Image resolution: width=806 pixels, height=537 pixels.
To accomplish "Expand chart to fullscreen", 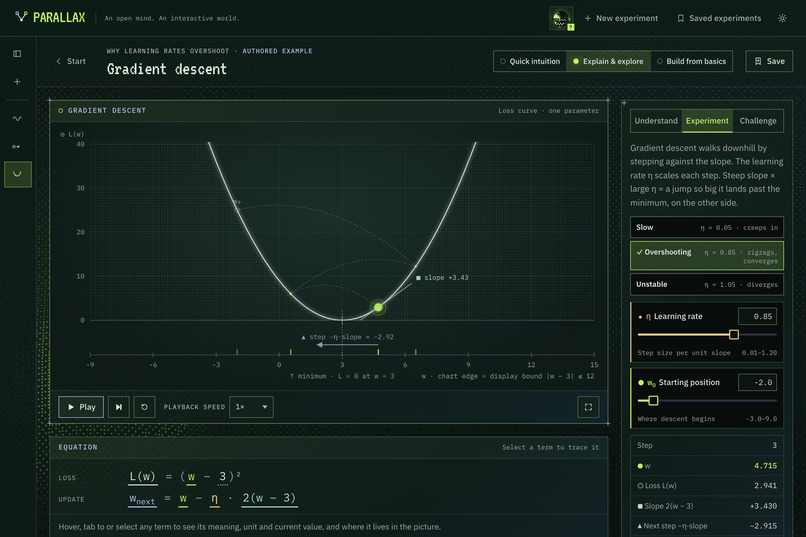I will click(588, 407).
